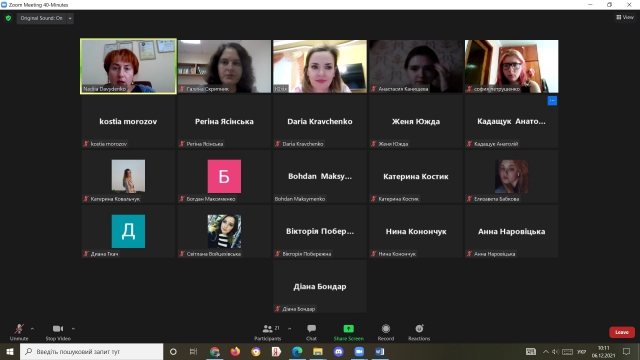Image resolution: width=640 pixels, height=360 pixels.
Task: Unmute the microphone
Action: pos(19,332)
